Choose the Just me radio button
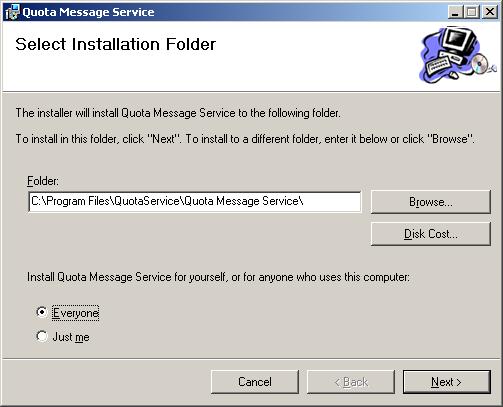Image resolution: width=503 pixels, height=407 pixels. (x=42, y=336)
